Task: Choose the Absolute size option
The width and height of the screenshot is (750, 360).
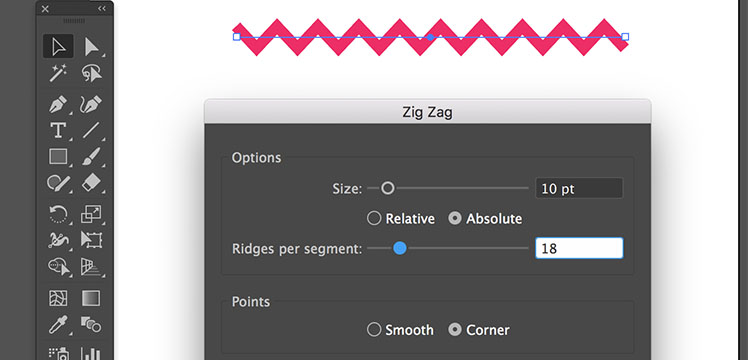Action: pyautogui.click(x=485, y=218)
